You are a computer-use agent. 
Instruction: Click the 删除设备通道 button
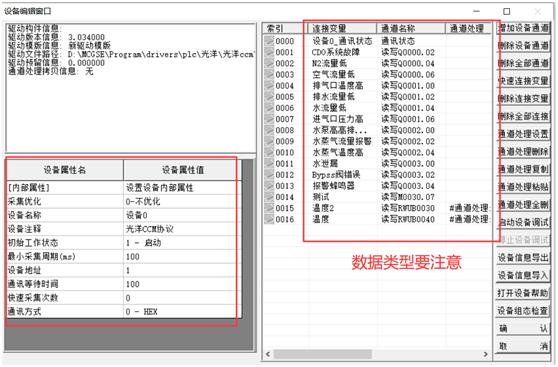(523, 46)
